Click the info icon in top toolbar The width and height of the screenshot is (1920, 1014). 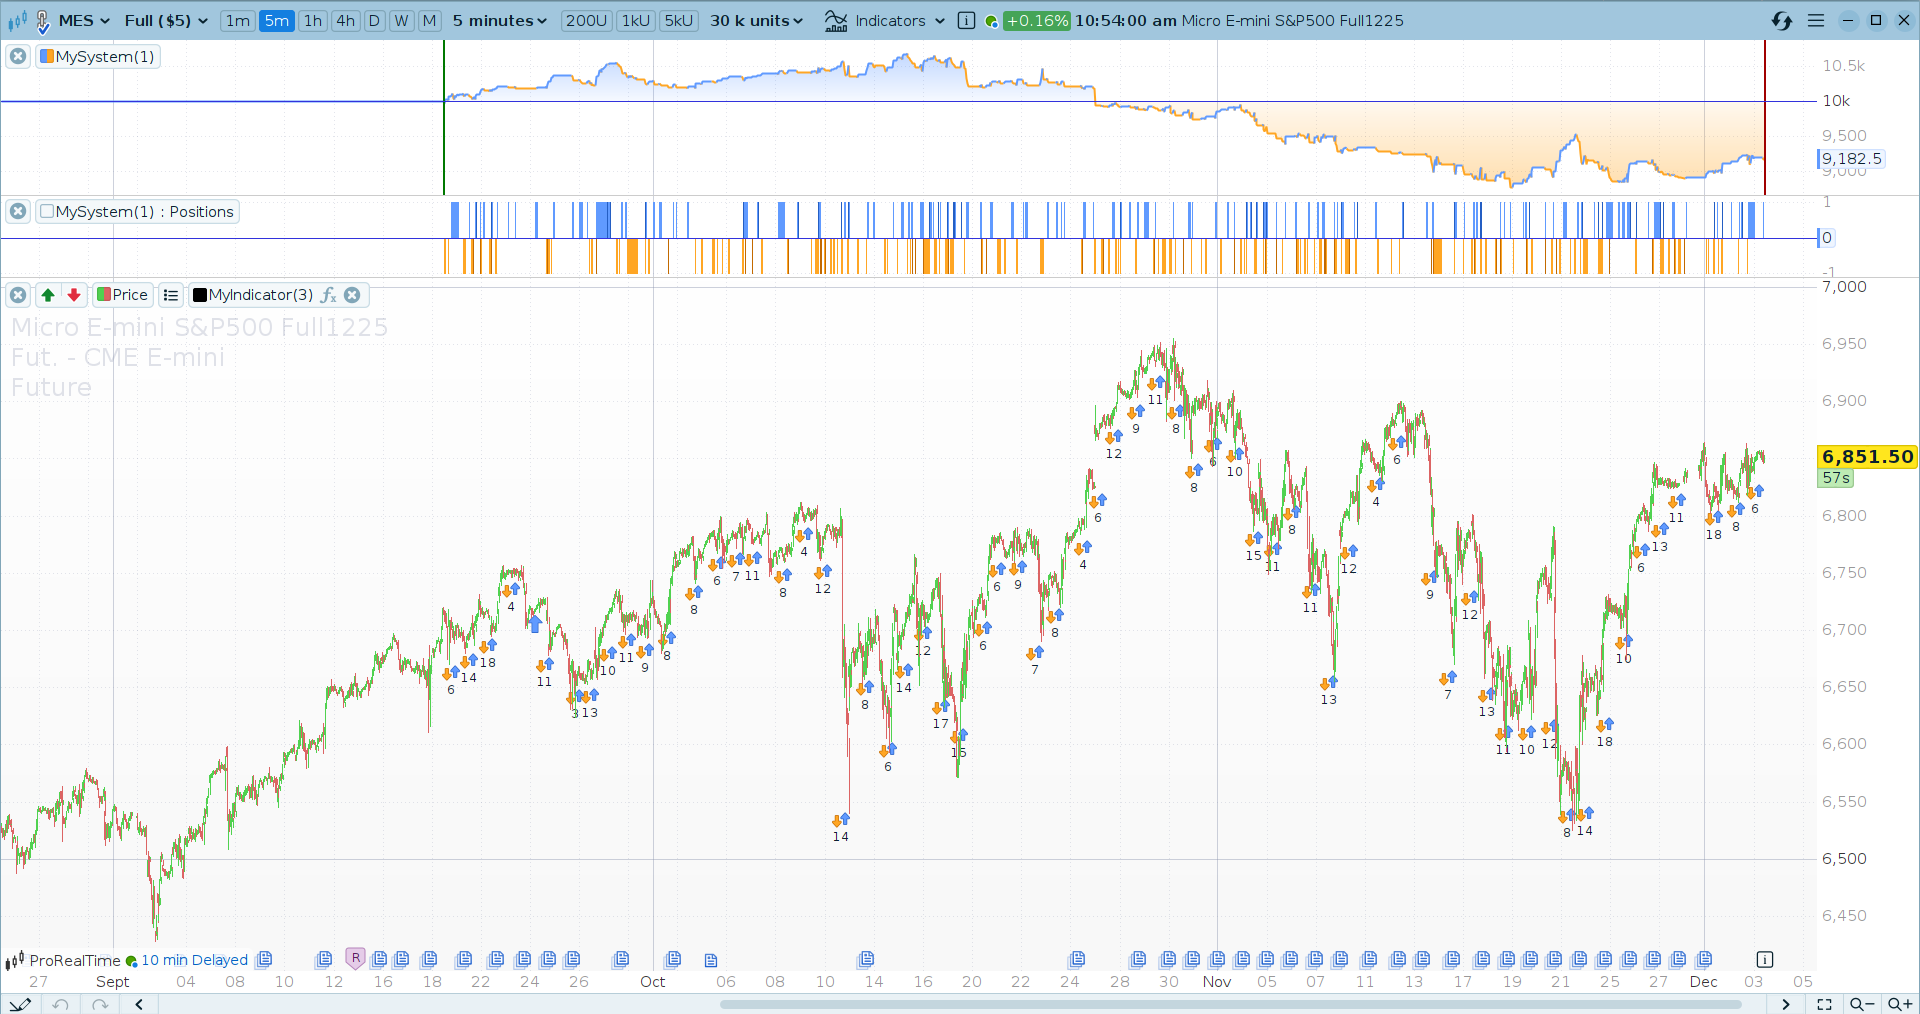pyautogui.click(x=966, y=21)
